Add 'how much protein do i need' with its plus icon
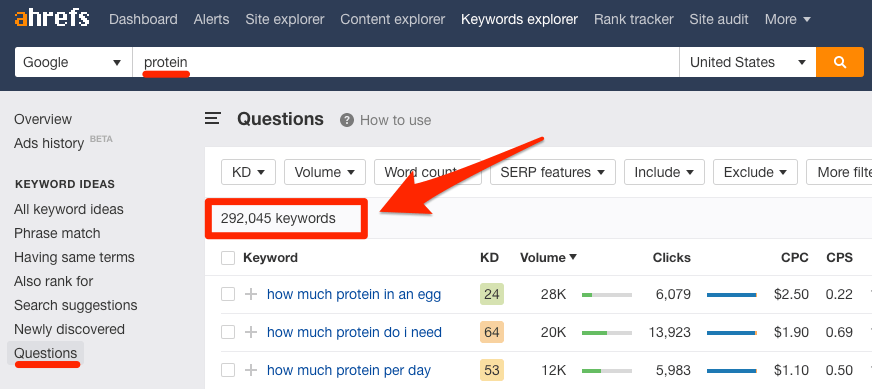This screenshot has width=872, height=389. click(251, 332)
